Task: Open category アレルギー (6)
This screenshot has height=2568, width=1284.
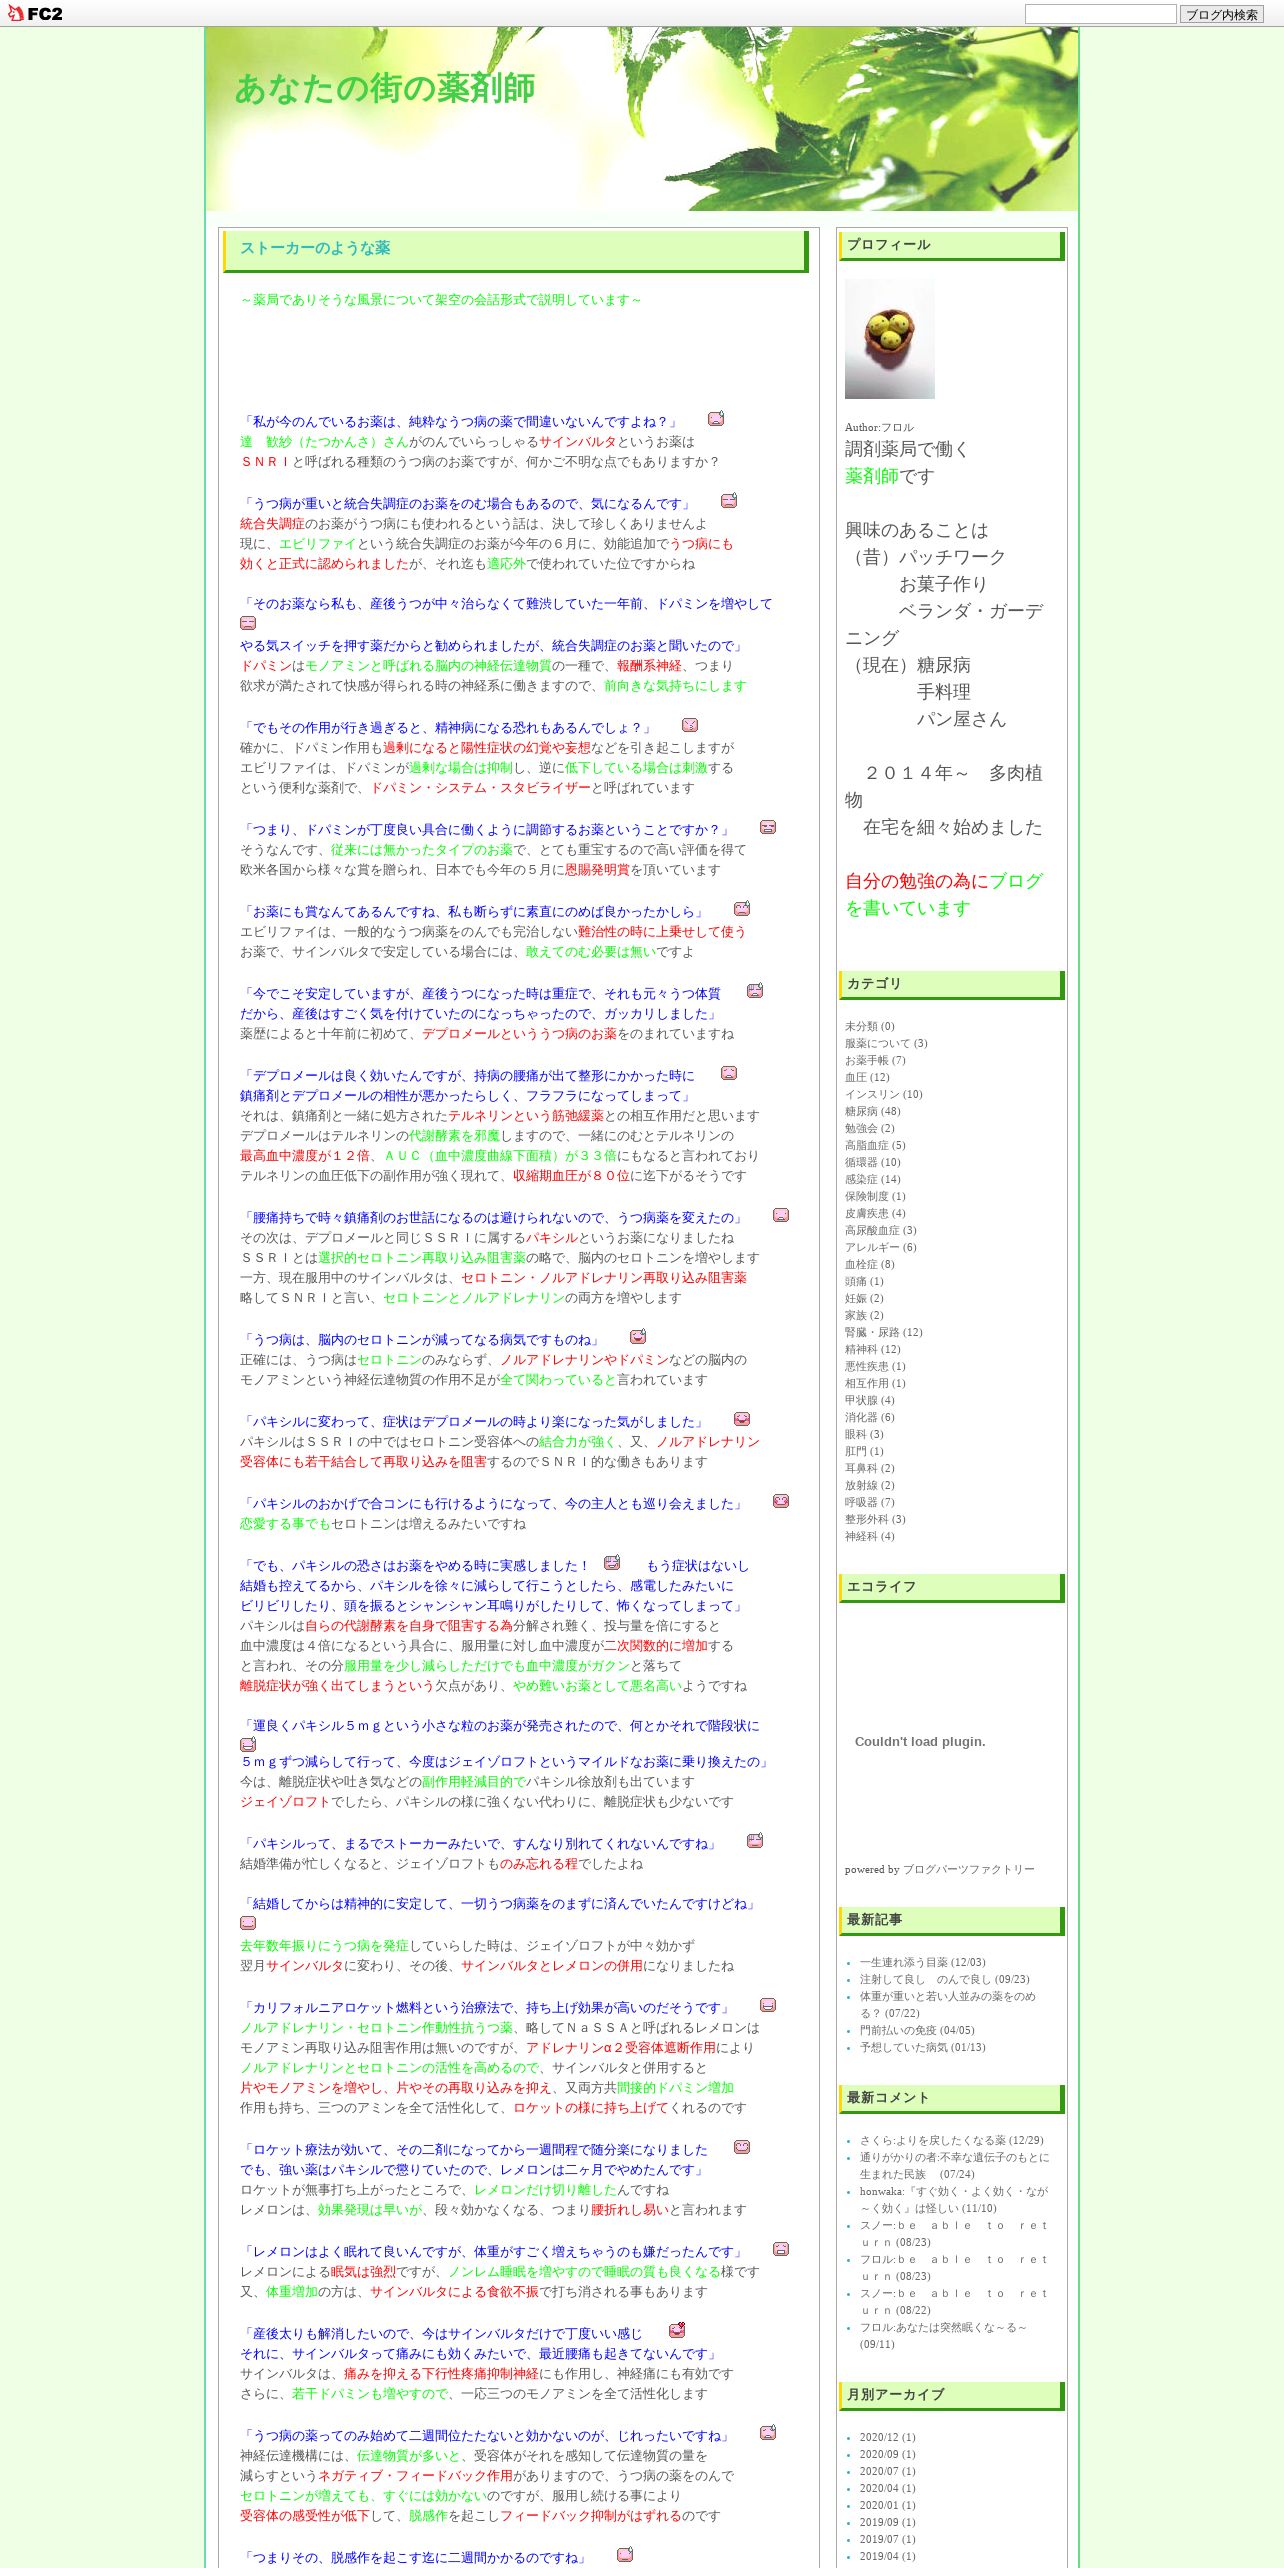Action: pyautogui.click(x=880, y=1247)
